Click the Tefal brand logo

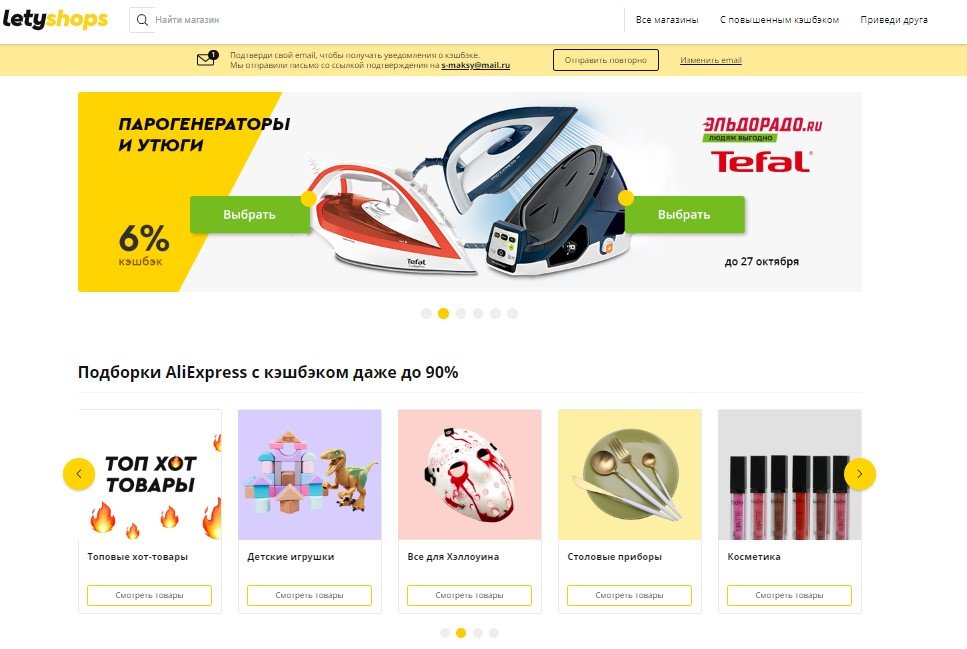(x=761, y=161)
